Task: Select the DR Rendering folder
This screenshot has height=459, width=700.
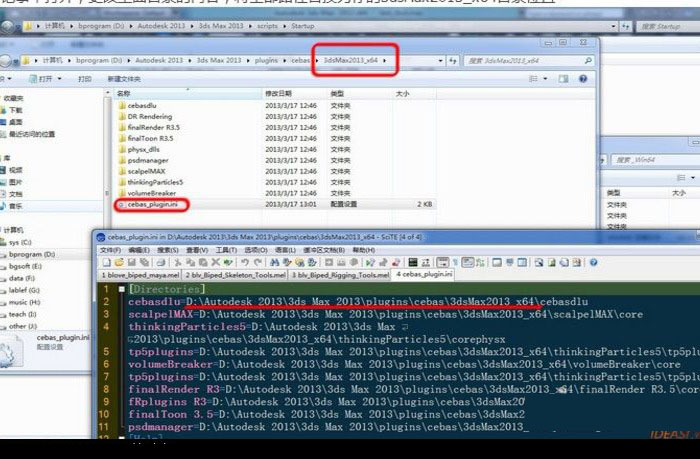Action: [150, 117]
